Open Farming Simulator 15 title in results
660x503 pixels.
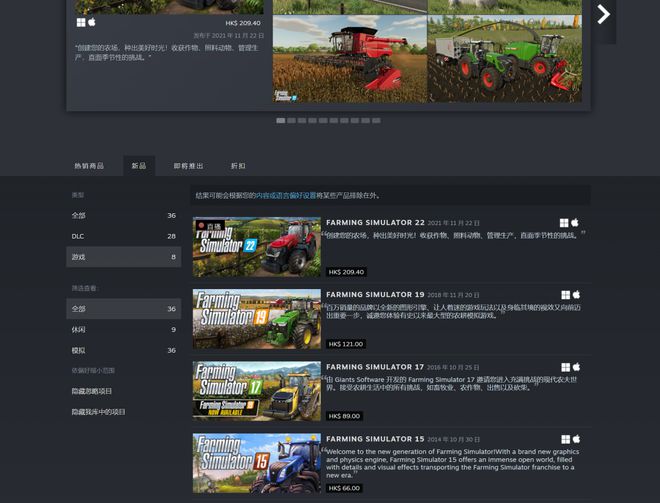[375, 439]
